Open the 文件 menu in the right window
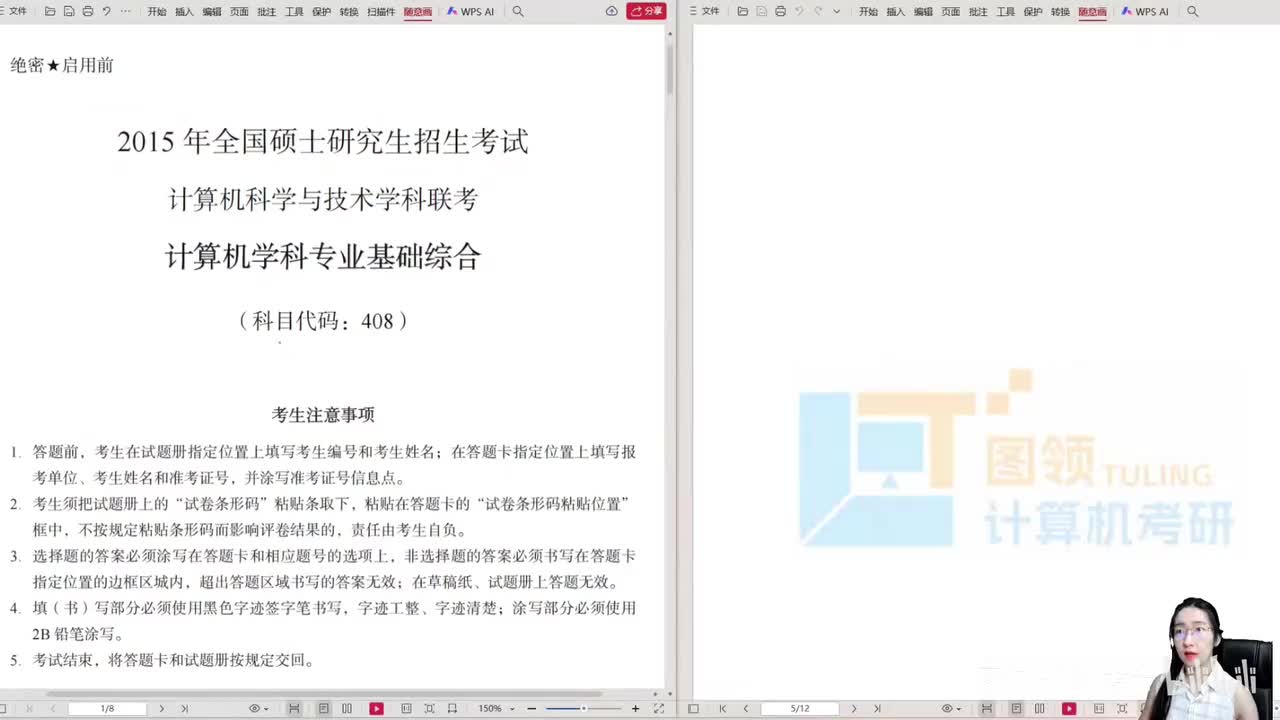The height and width of the screenshot is (720, 1280). click(710, 11)
